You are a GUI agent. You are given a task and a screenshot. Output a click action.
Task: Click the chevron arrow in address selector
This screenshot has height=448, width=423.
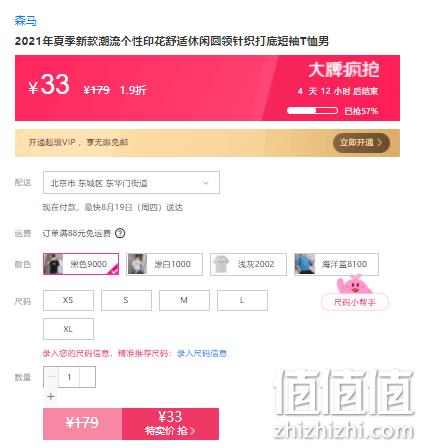206,183
